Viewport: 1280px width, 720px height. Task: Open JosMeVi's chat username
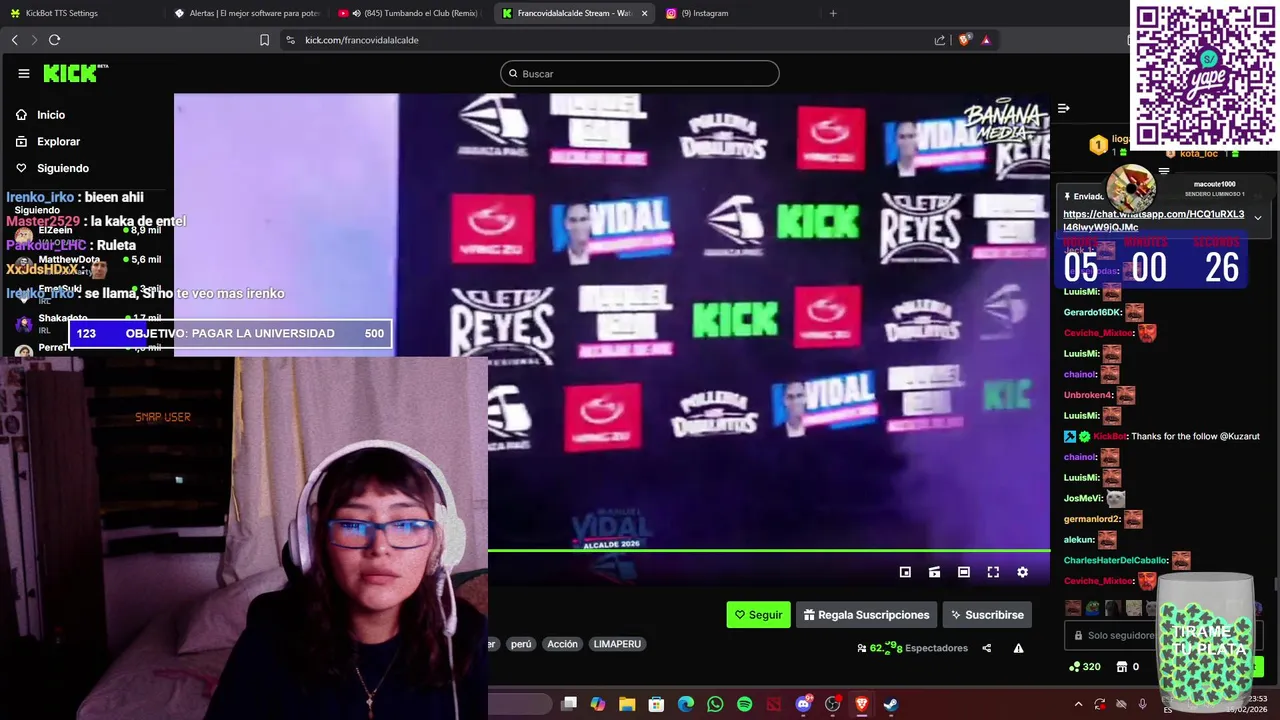pos(1082,498)
